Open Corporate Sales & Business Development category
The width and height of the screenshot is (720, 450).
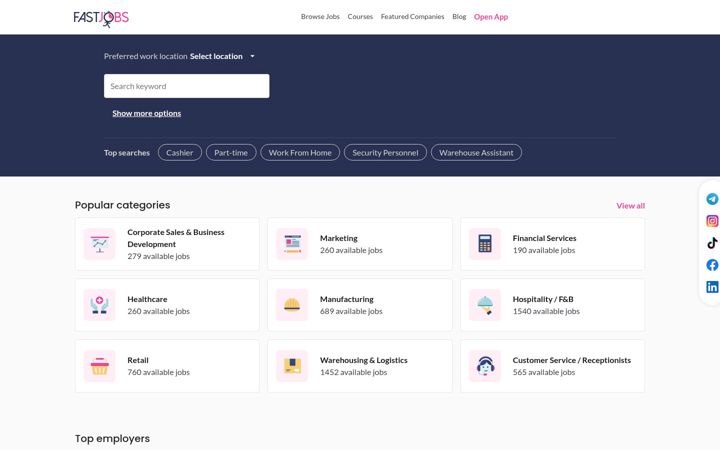point(176,238)
